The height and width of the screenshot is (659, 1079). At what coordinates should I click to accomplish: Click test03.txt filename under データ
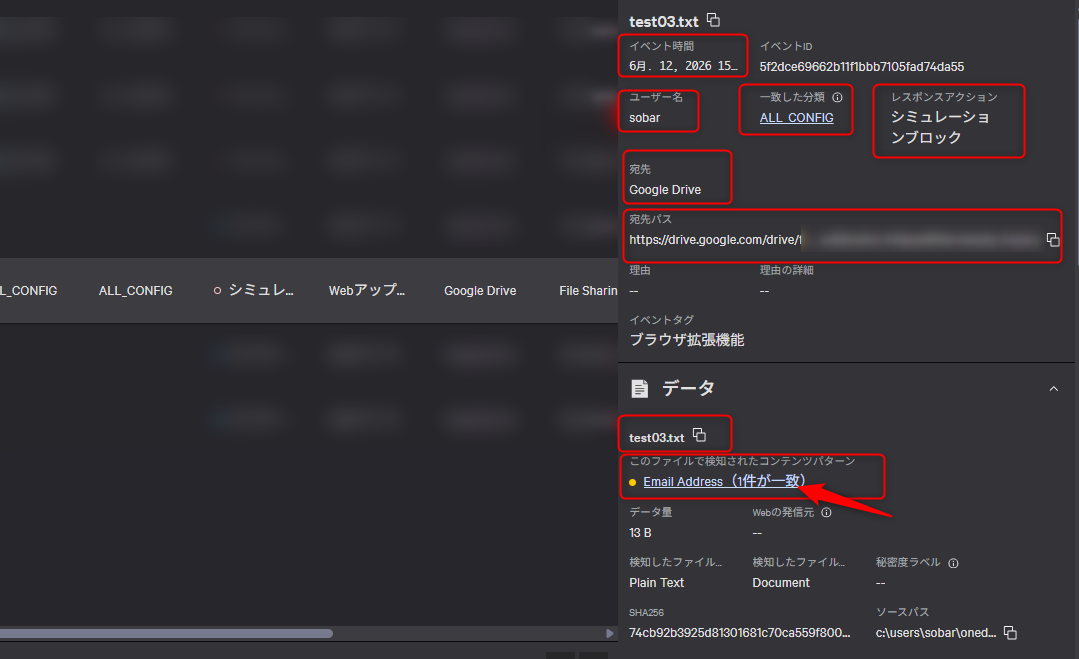656,437
